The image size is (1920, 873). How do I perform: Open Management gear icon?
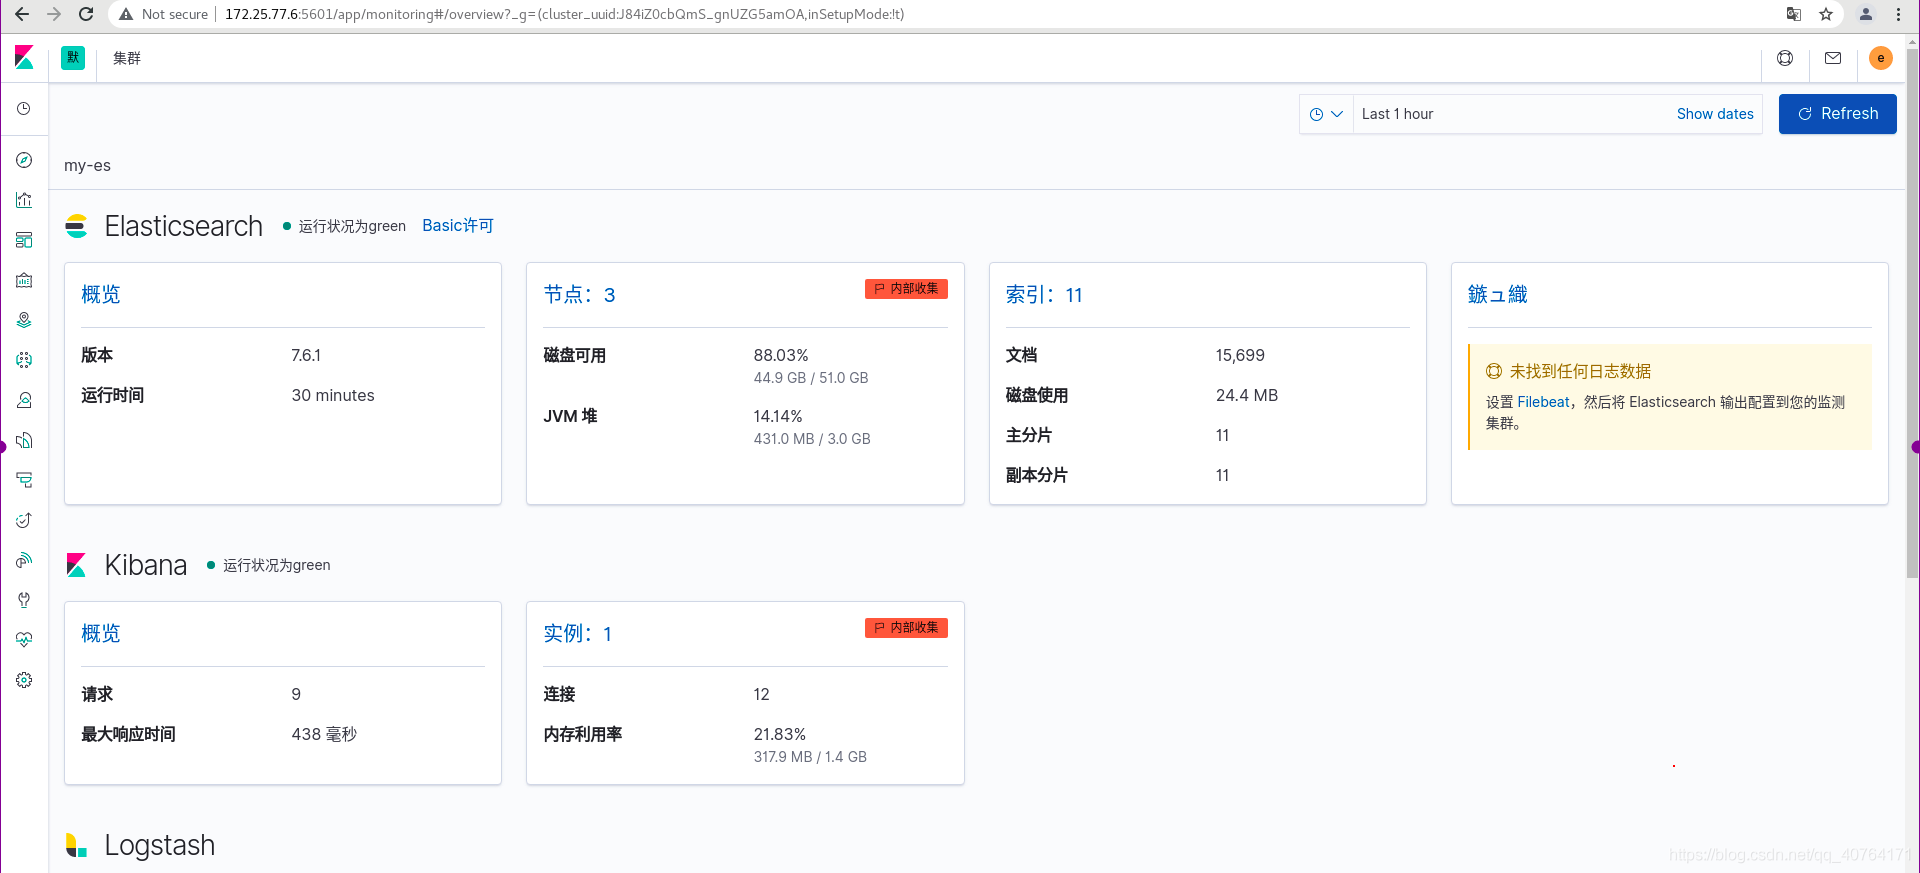click(x=24, y=680)
